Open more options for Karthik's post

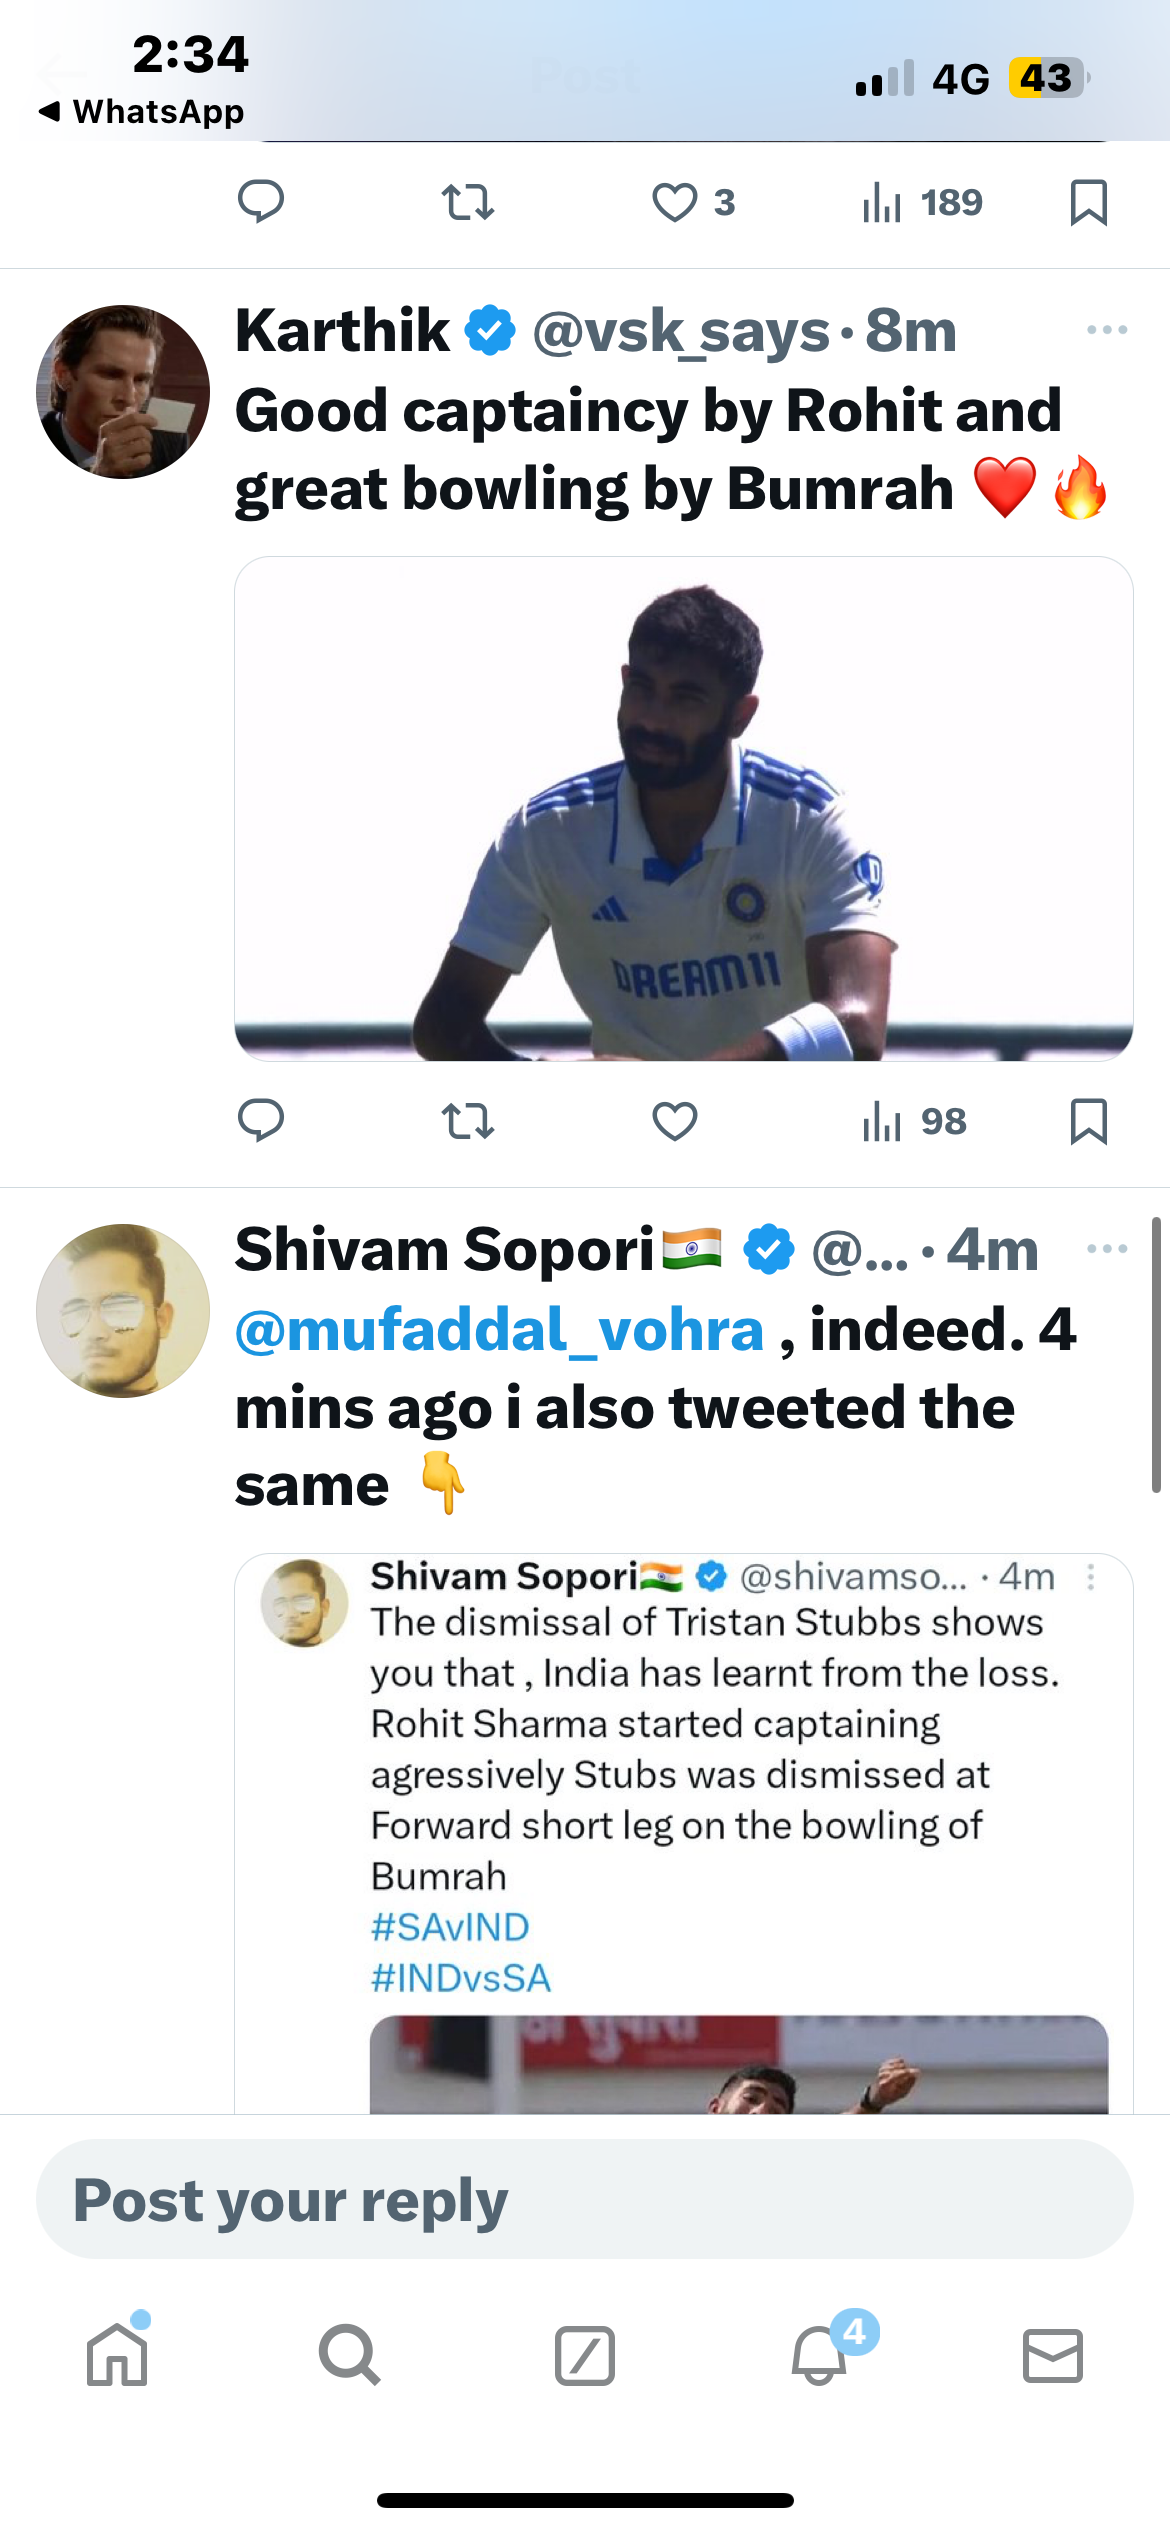[x=1107, y=330]
